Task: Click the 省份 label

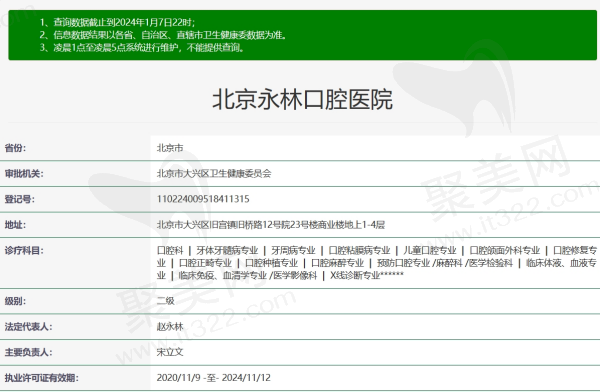Action: tap(15, 148)
